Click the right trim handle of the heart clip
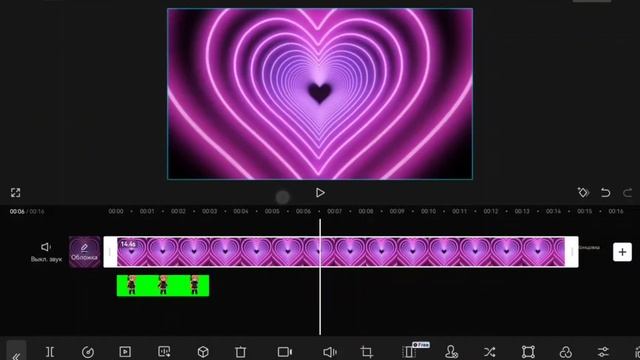The width and height of the screenshot is (640, 360). click(x=571, y=252)
